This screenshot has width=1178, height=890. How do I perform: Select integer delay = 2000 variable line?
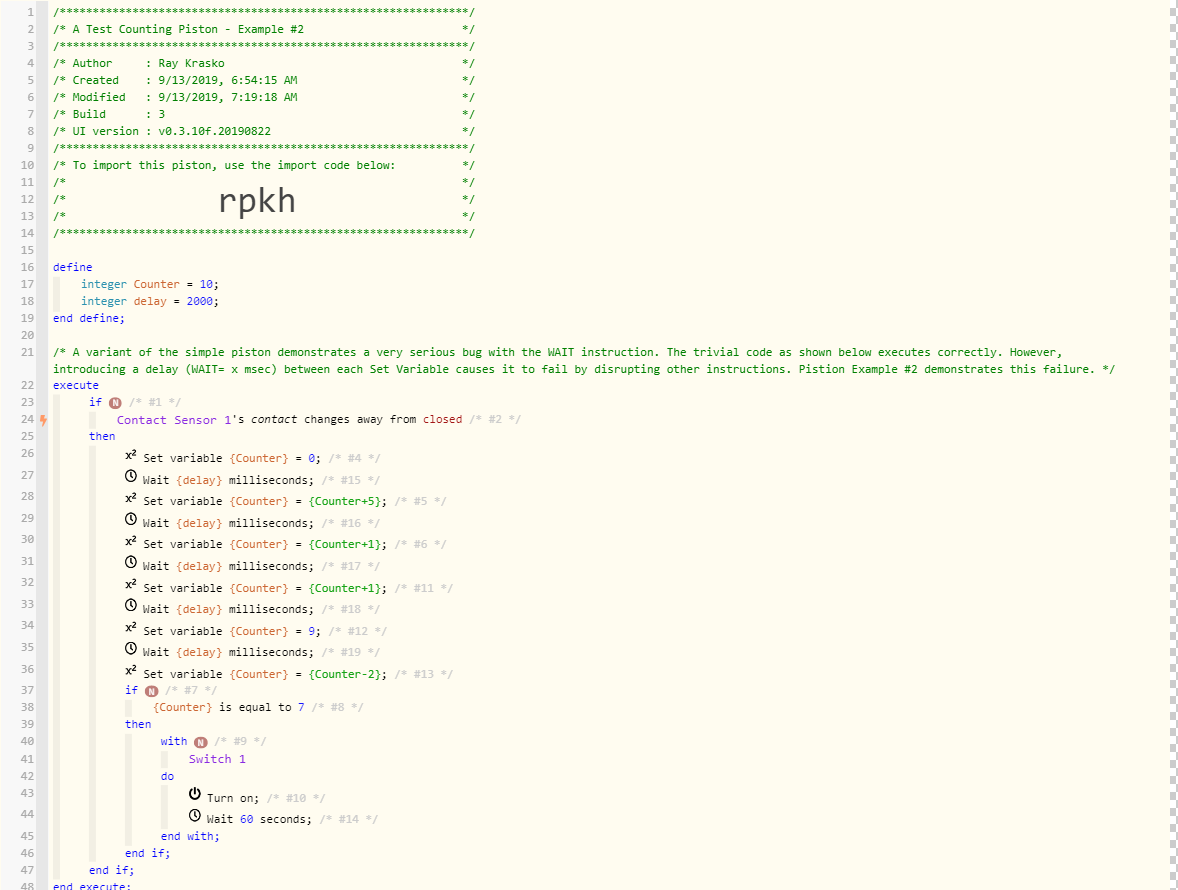[x=150, y=301]
